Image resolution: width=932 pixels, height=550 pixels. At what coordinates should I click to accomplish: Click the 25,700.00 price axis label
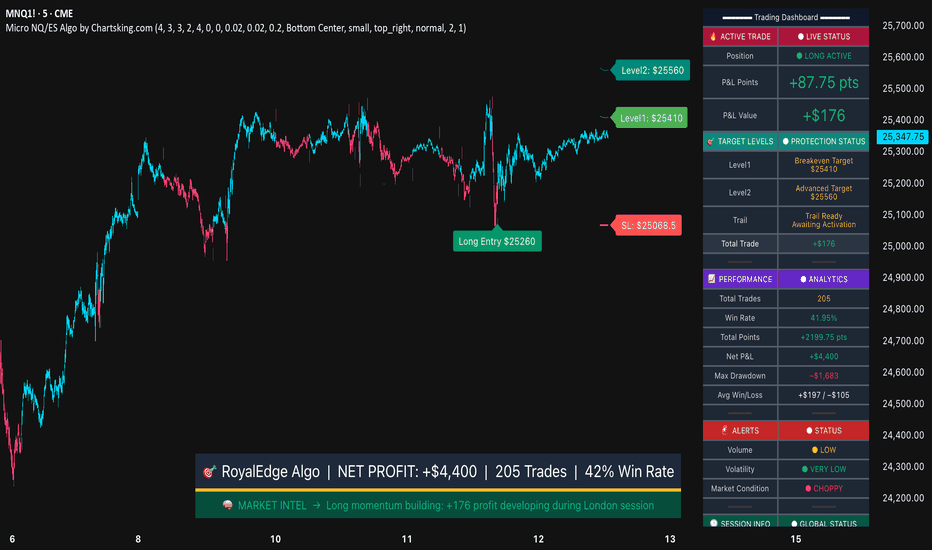(903, 26)
